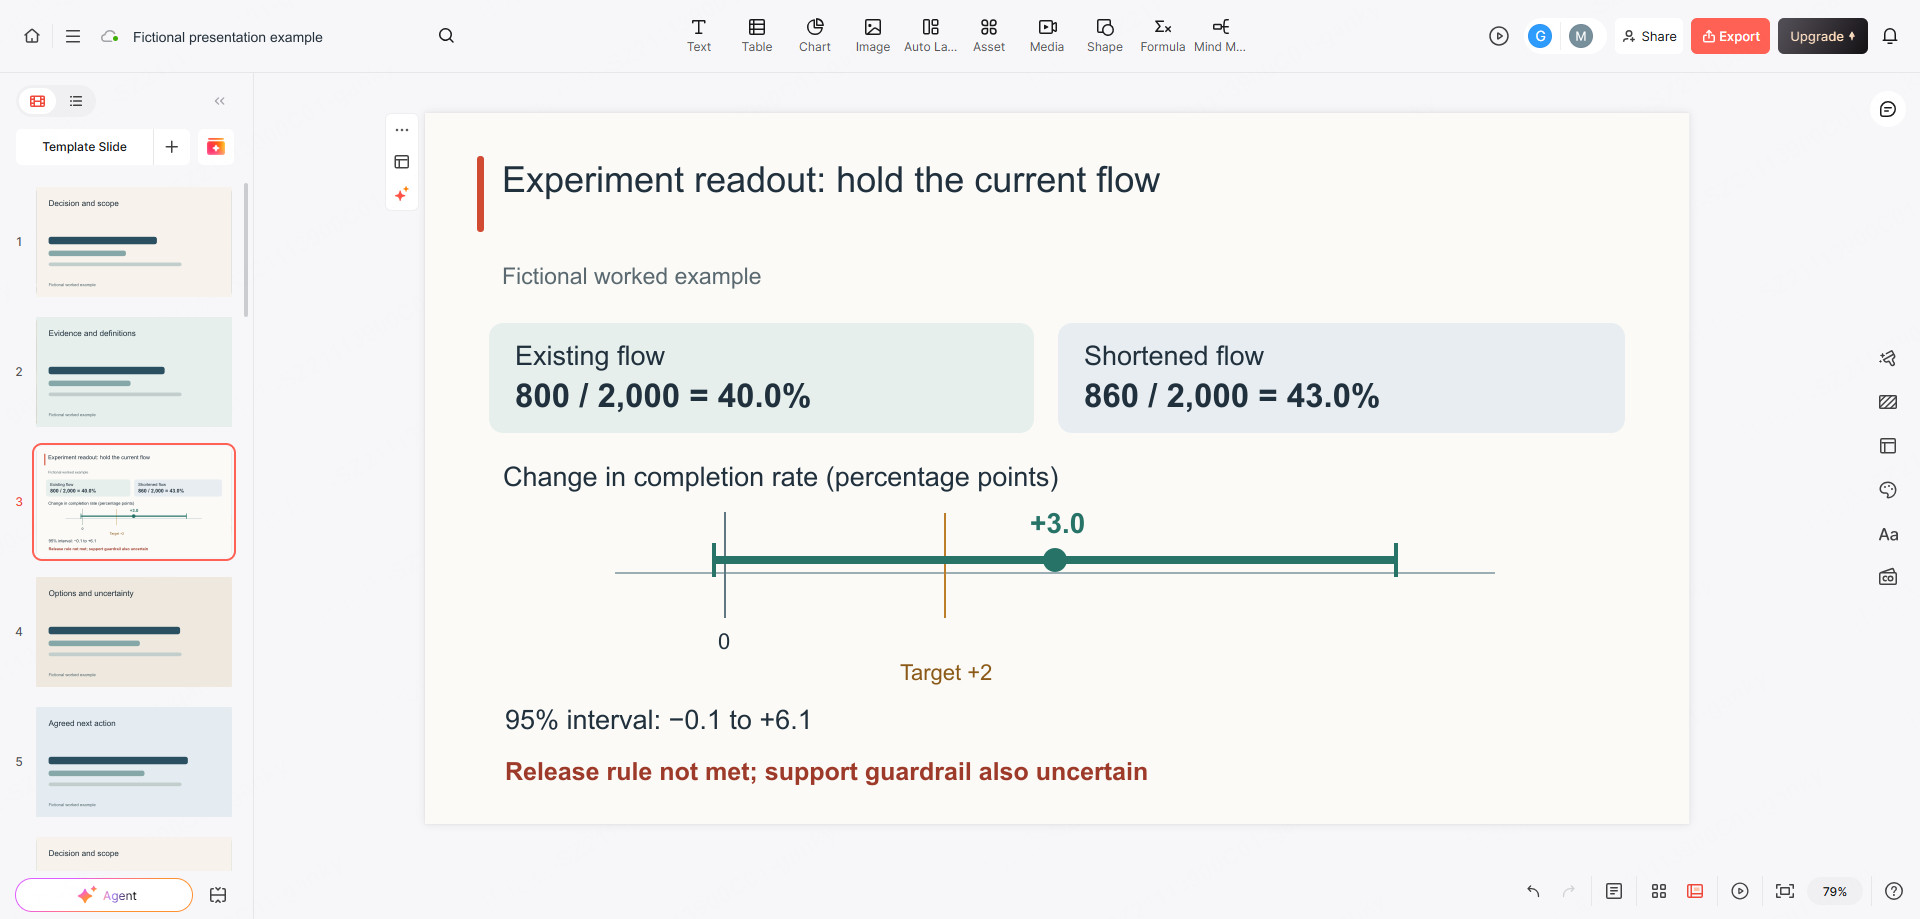The width and height of the screenshot is (1920, 919).
Task: Open the slide more options ellipsis
Action: 402,130
